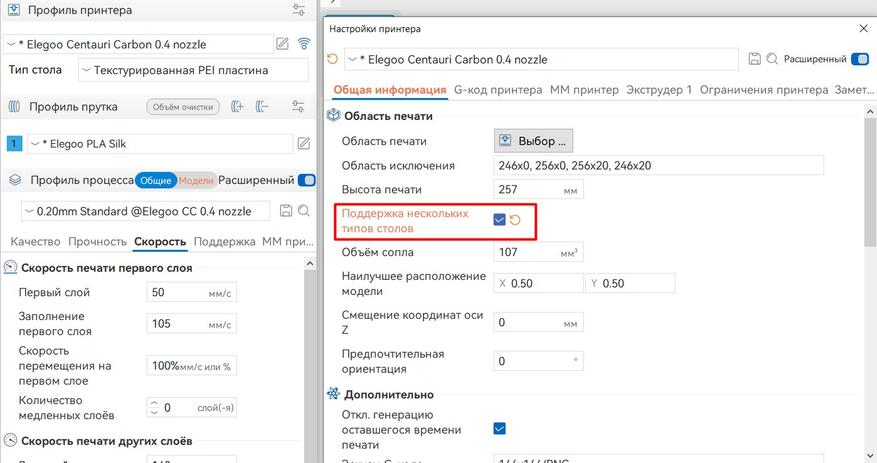Add a filament with the plus icon
Screen dimensions: 877x463
pyautogui.click(x=237, y=106)
